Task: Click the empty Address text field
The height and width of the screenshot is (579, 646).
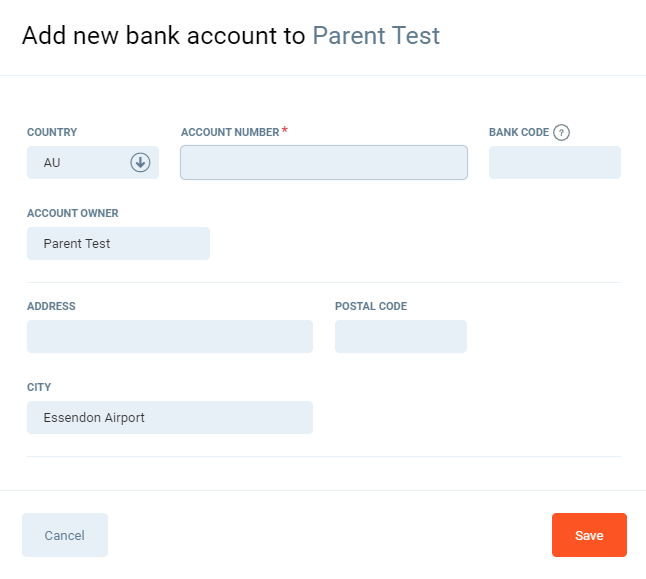Action: (169, 336)
